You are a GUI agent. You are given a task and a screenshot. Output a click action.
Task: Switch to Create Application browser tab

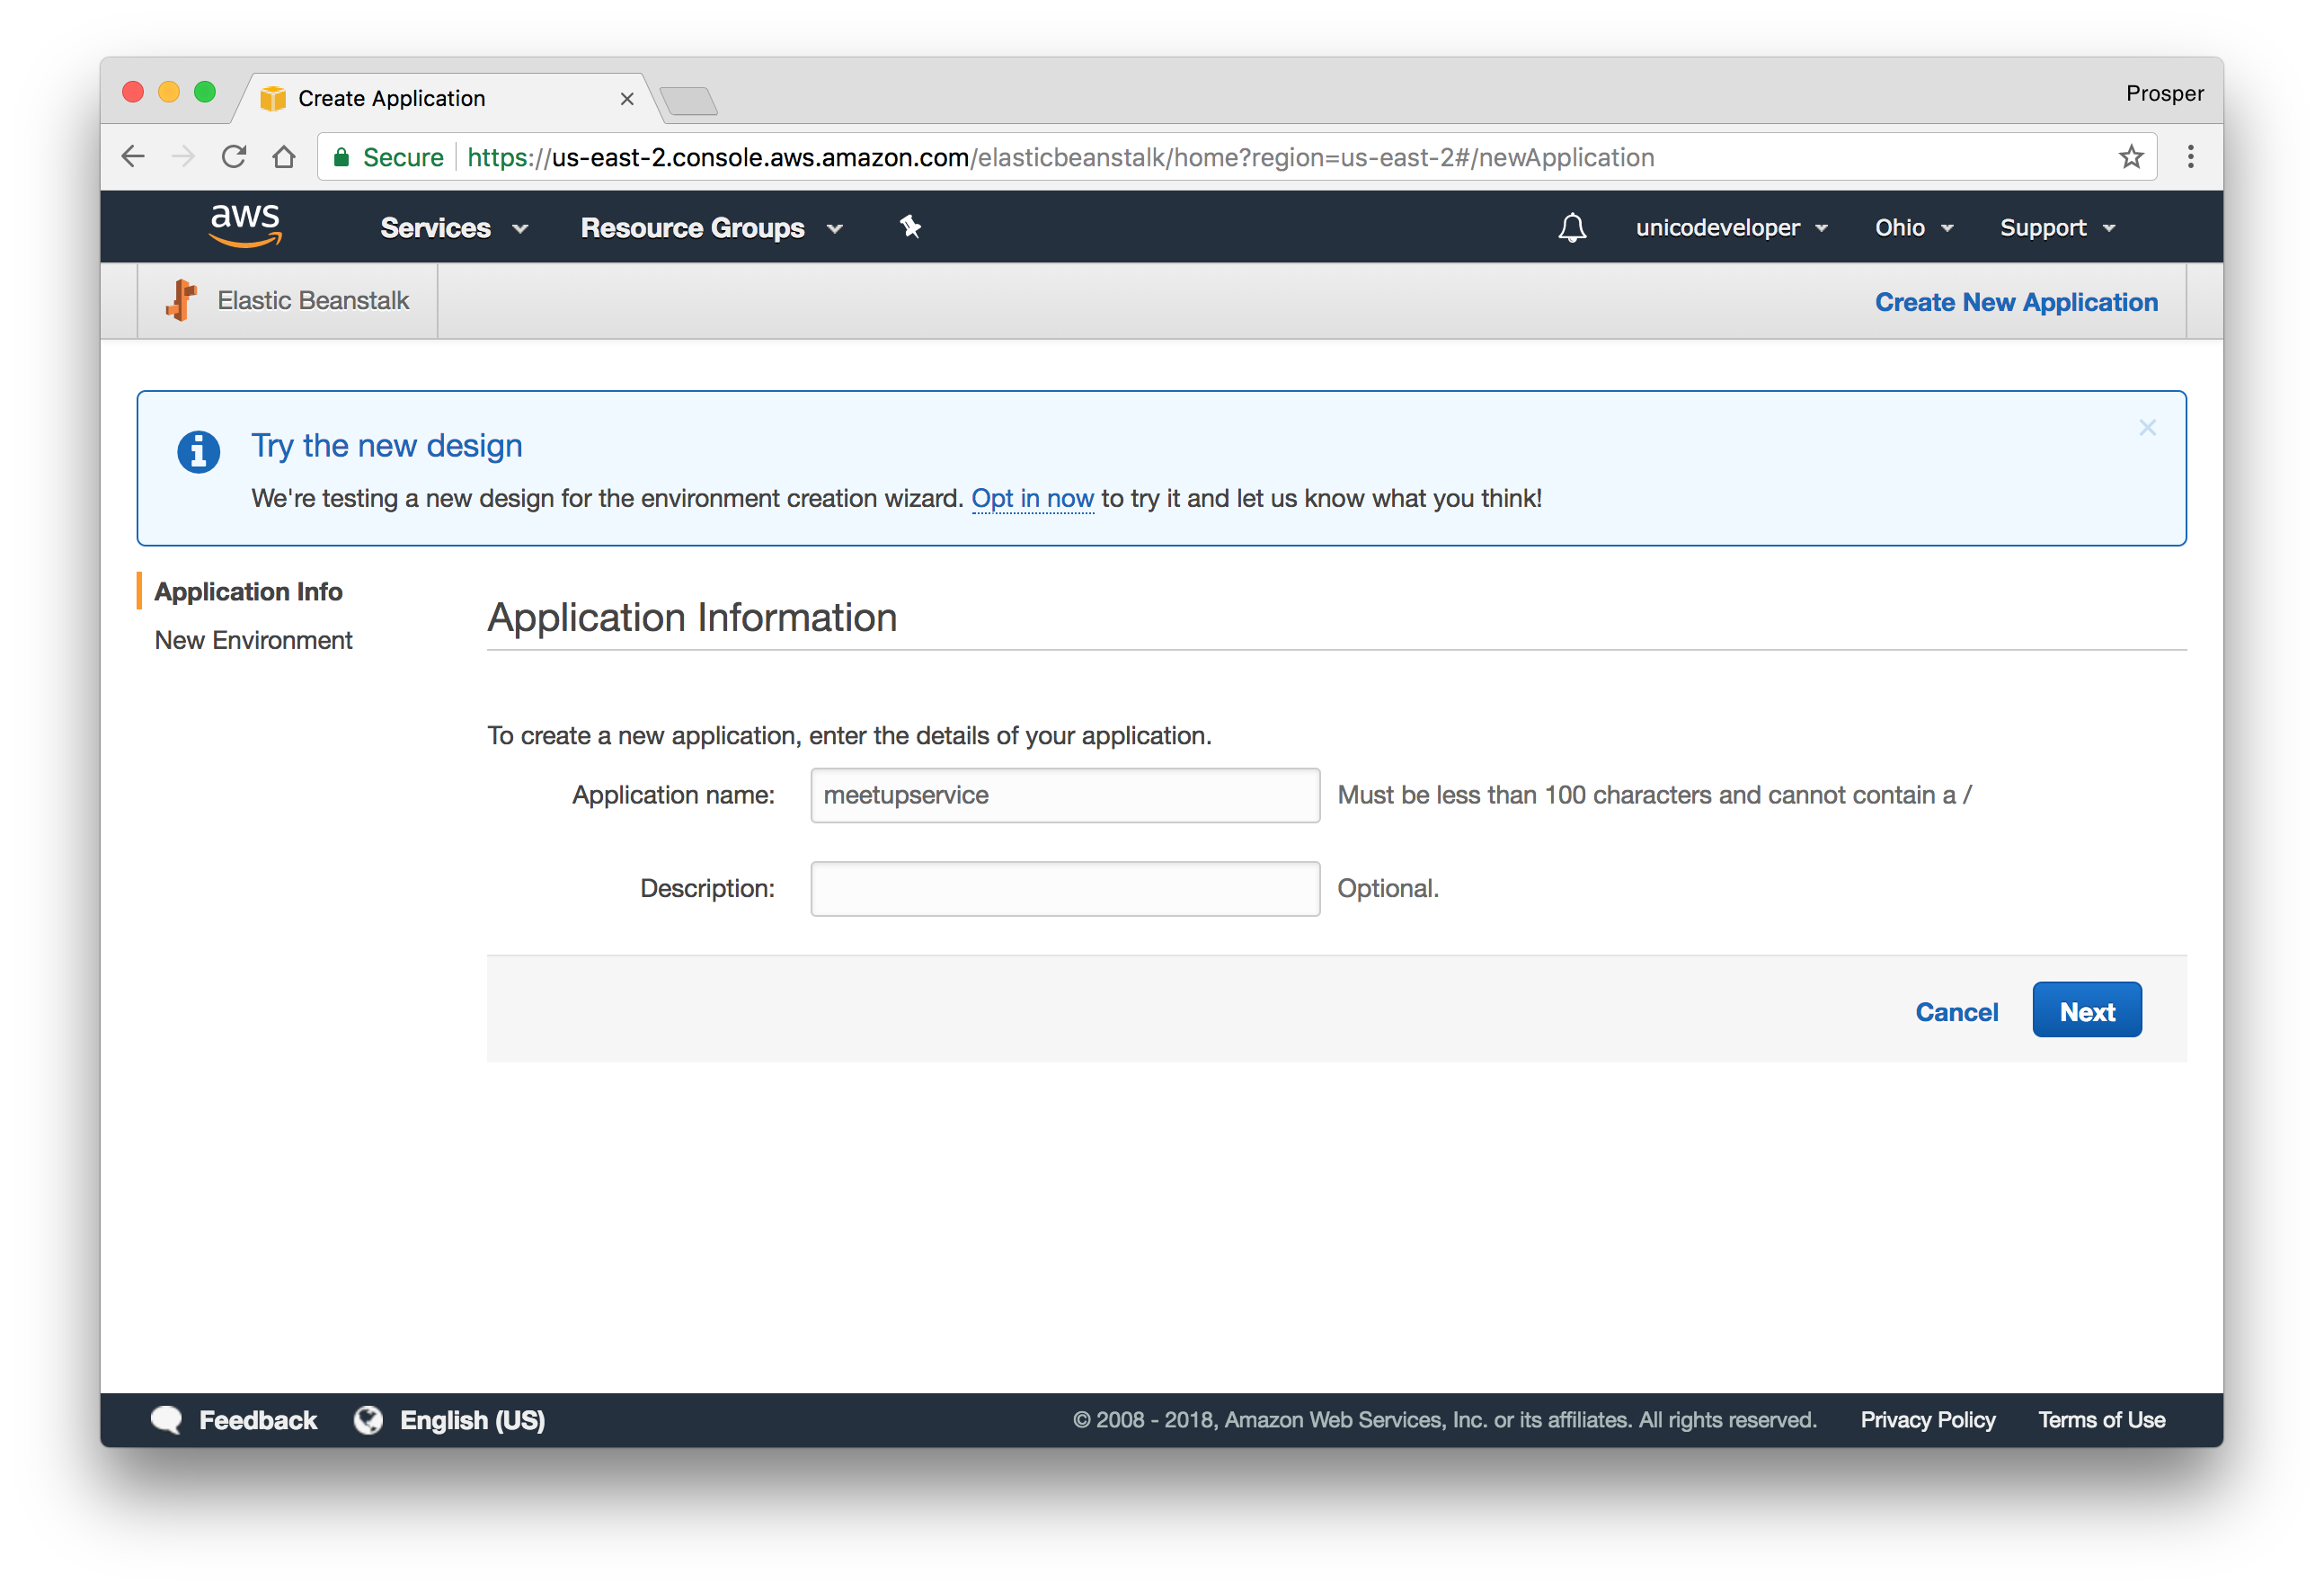click(x=392, y=98)
